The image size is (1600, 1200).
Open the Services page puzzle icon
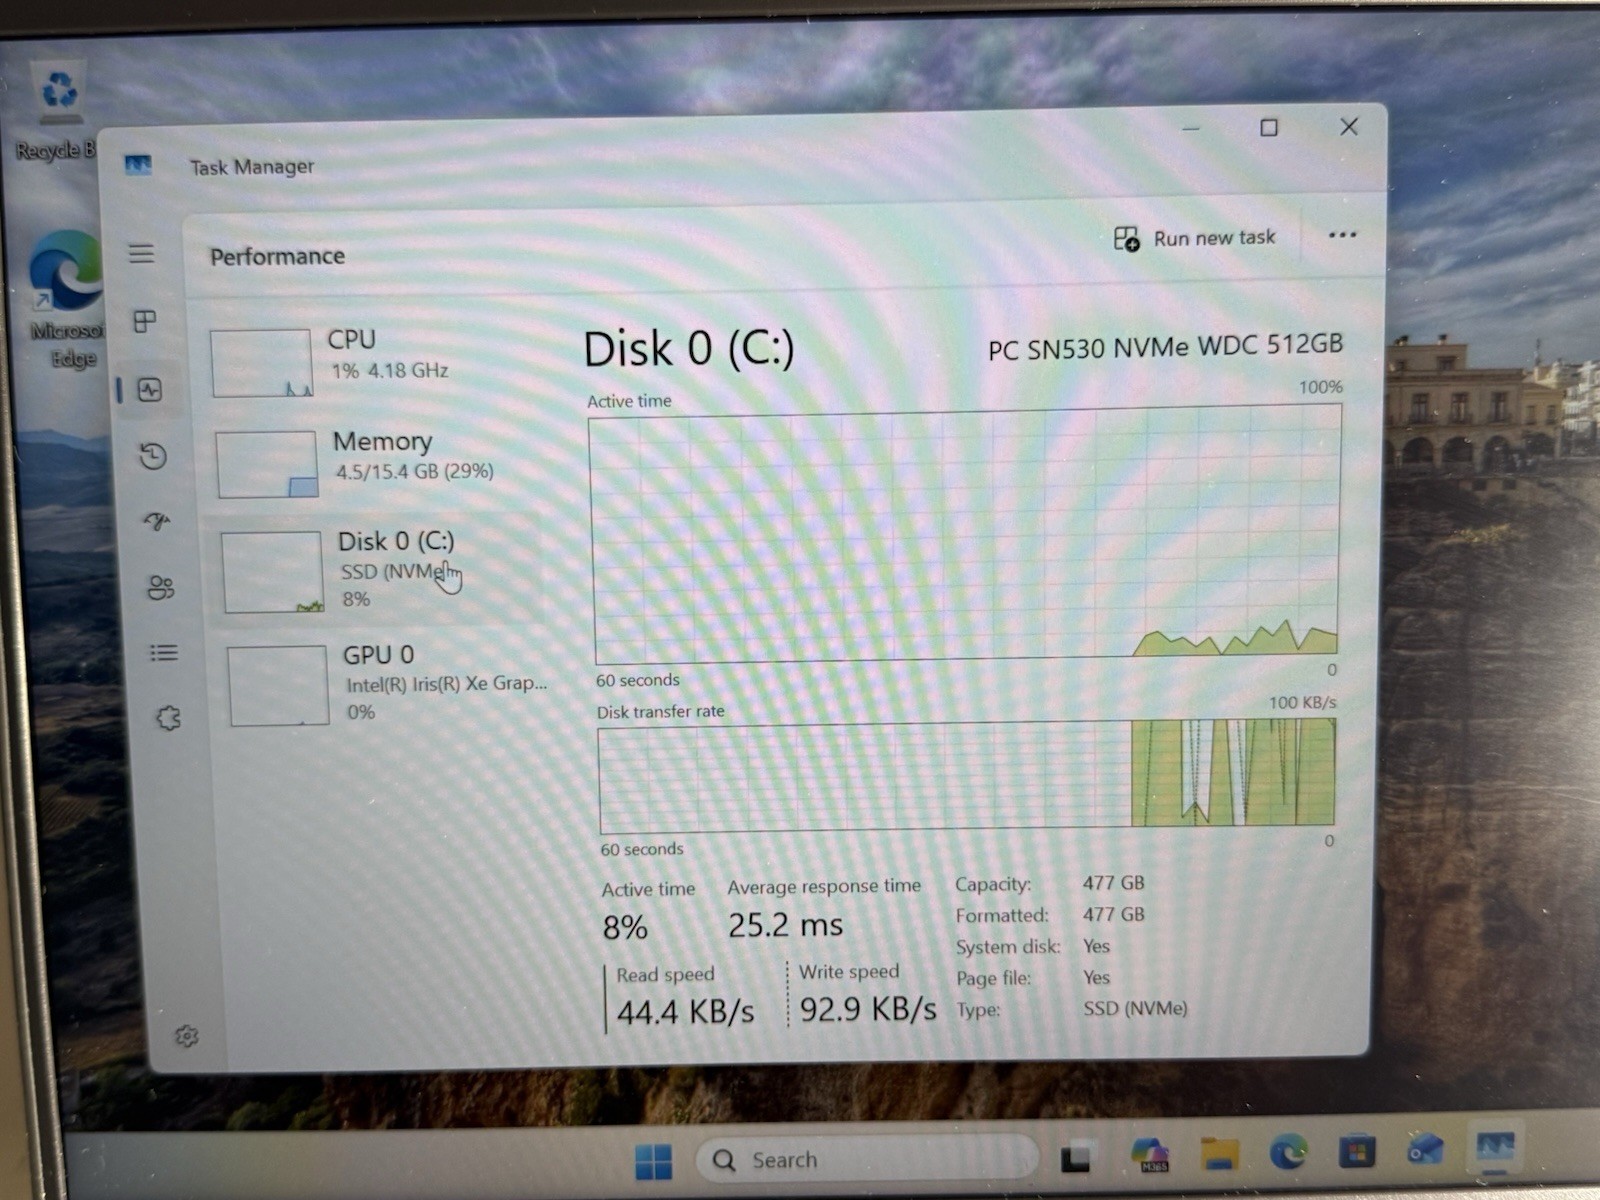[x=168, y=718]
